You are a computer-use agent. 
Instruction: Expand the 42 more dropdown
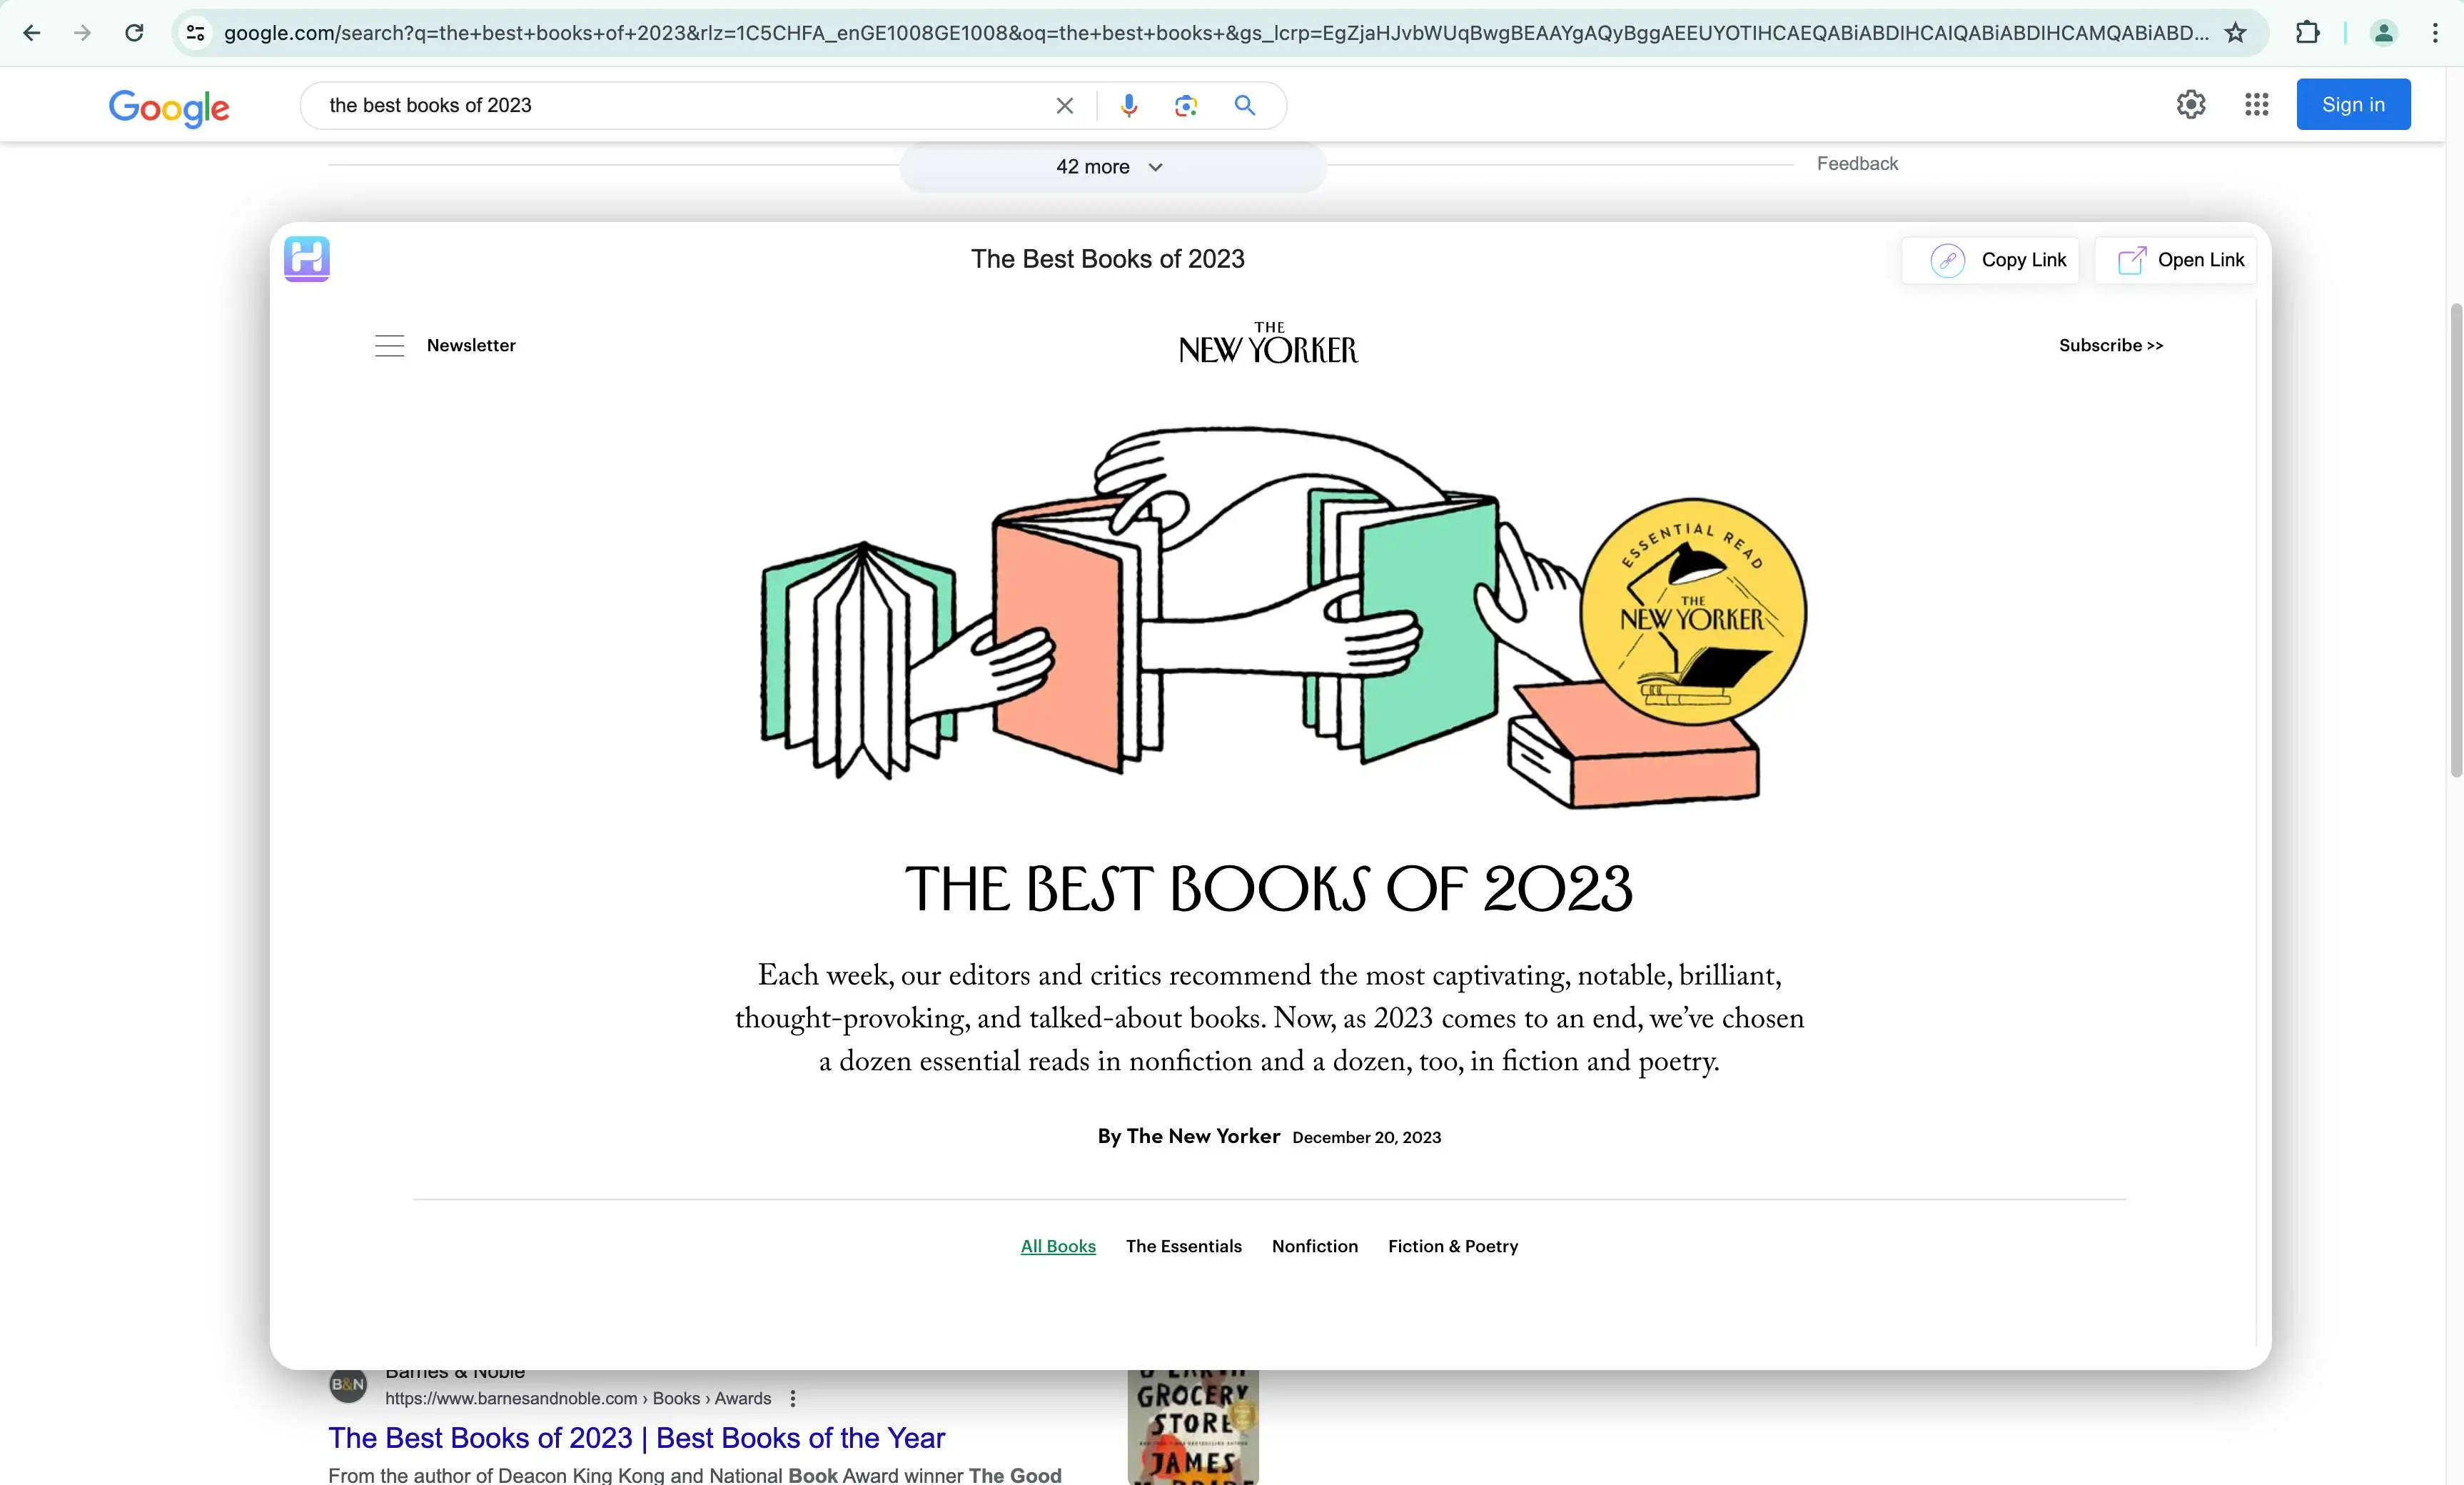click(x=1112, y=167)
